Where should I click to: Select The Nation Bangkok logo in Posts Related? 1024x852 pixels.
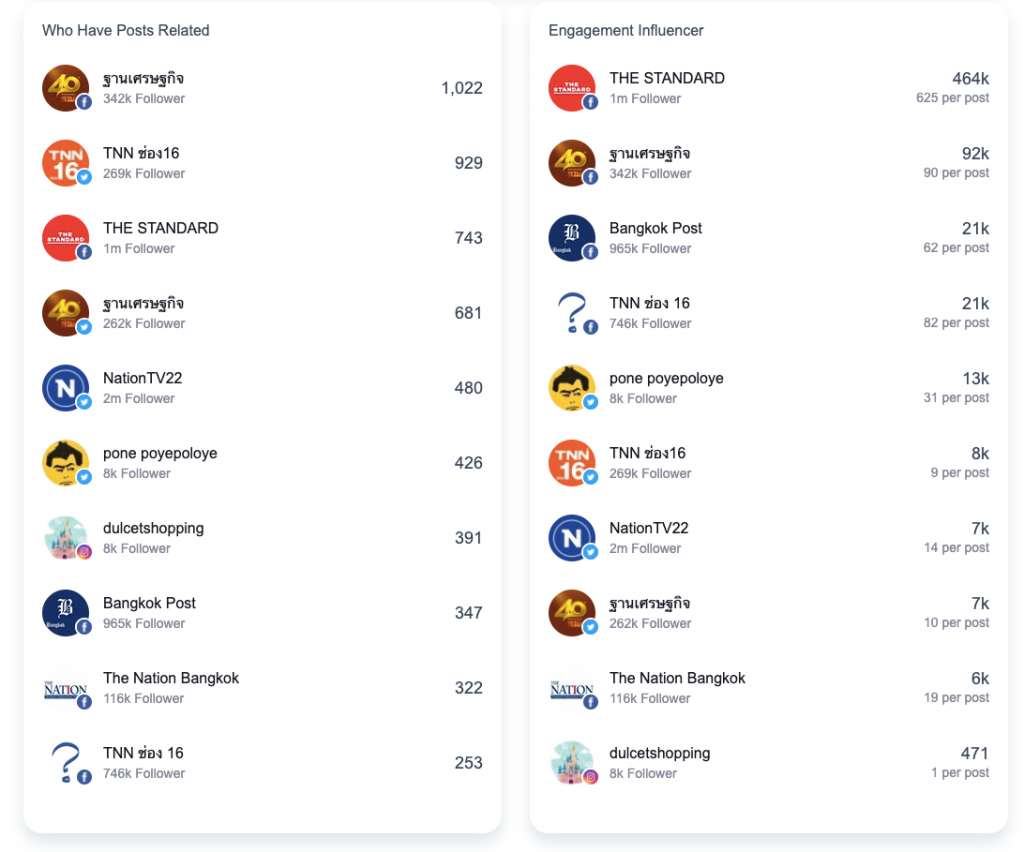click(x=65, y=688)
